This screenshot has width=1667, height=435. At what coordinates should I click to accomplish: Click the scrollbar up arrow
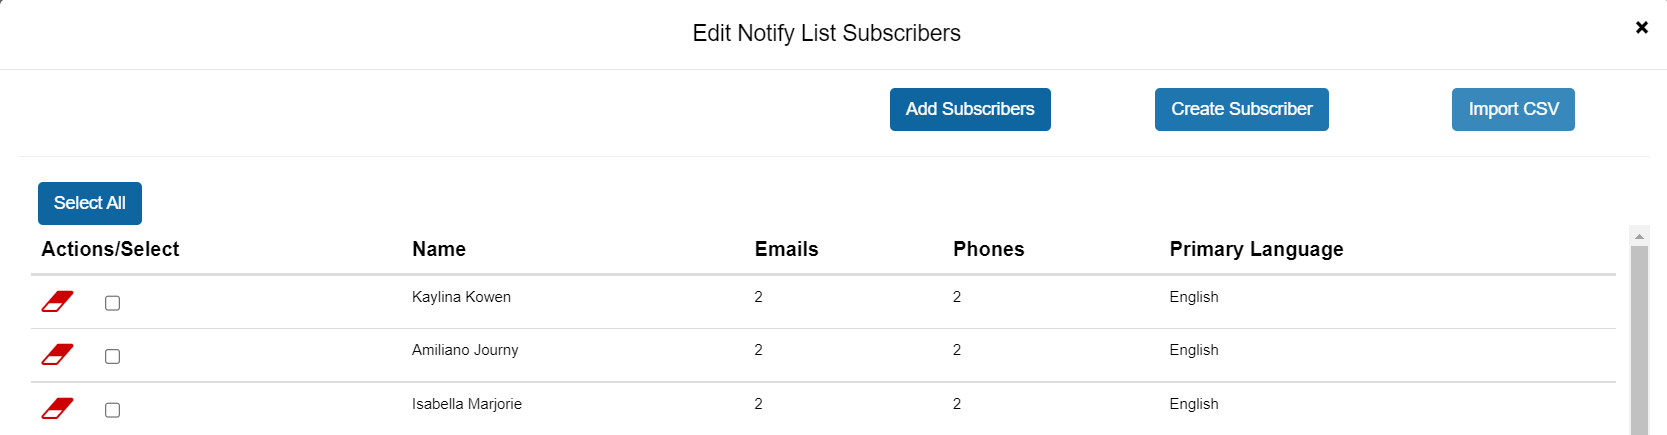[x=1639, y=236]
